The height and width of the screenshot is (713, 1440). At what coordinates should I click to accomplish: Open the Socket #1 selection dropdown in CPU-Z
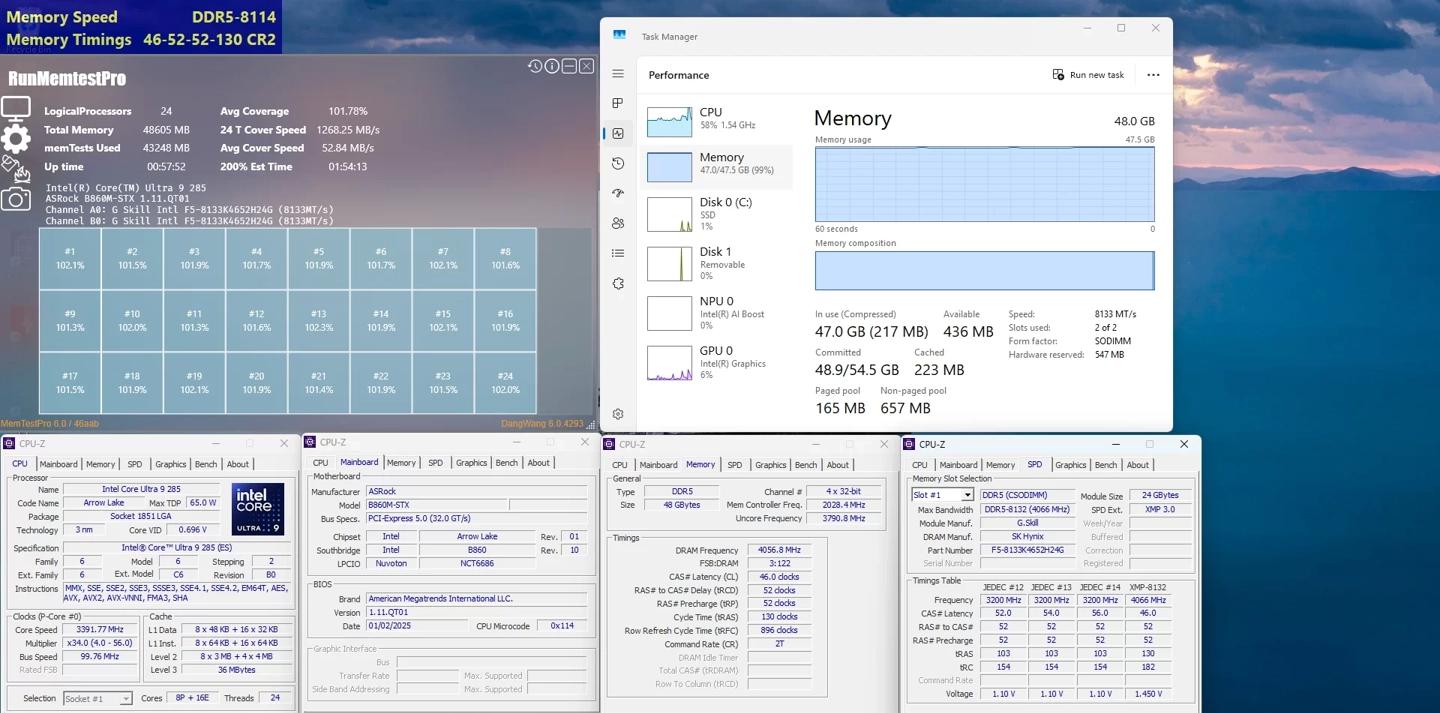tap(98, 698)
